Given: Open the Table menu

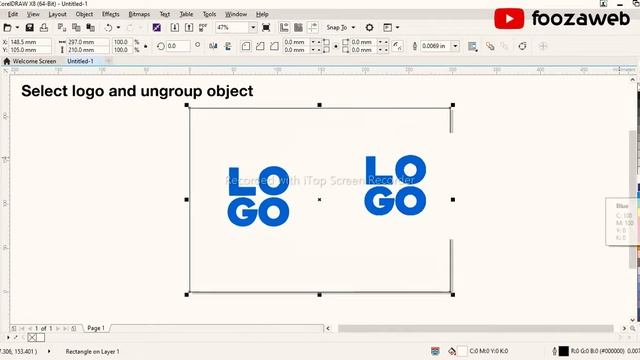Looking at the screenshot, I should pyautogui.click(x=187, y=14).
